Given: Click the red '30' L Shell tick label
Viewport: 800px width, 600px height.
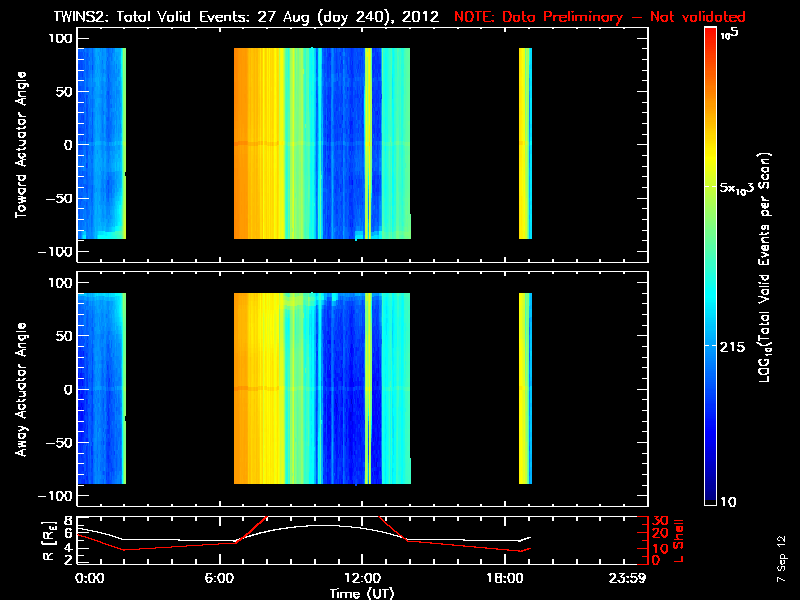Looking at the screenshot, I should (x=660, y=520).
